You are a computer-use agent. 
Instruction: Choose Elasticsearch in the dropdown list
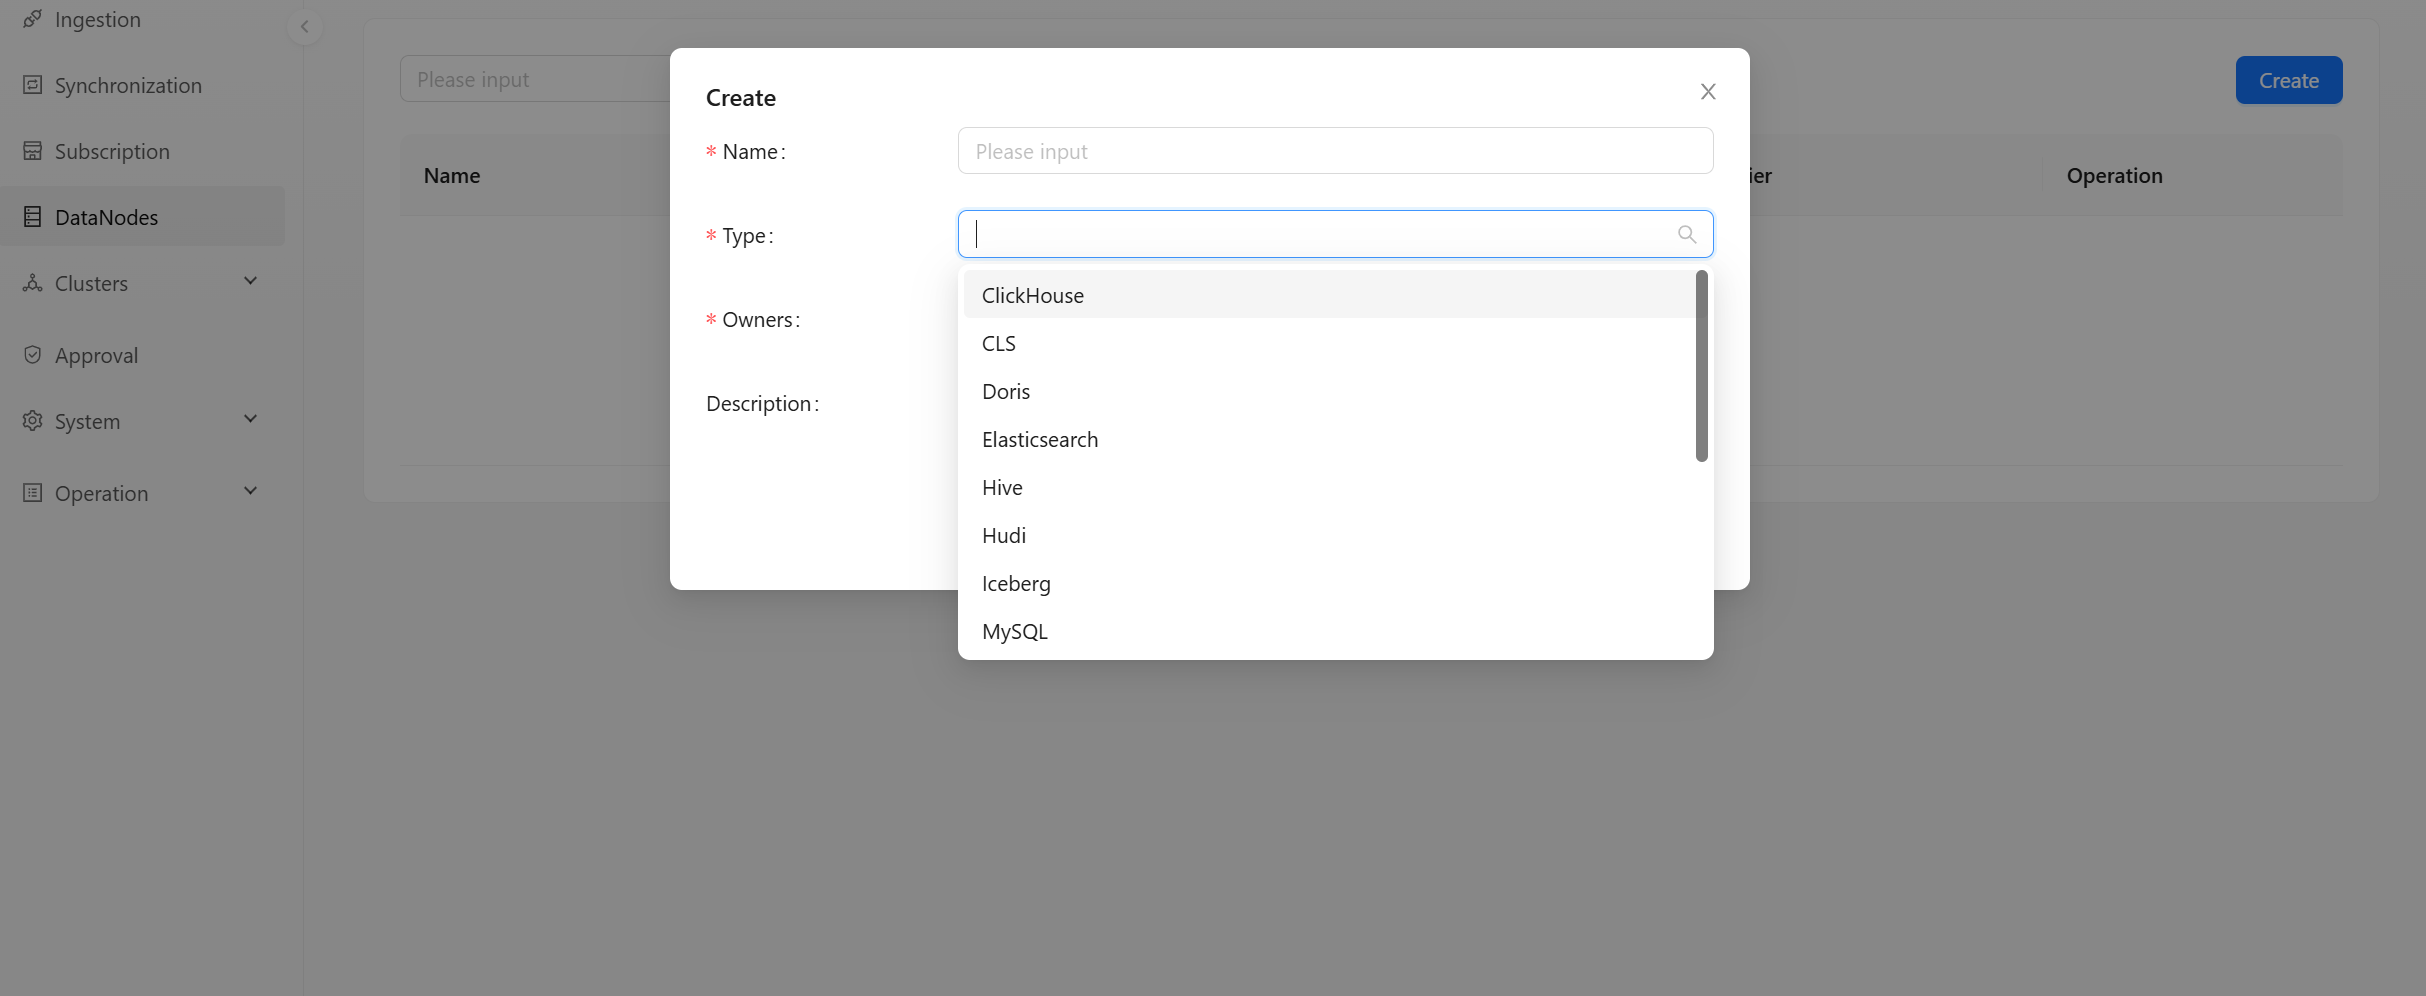[x=1039, y=439]
